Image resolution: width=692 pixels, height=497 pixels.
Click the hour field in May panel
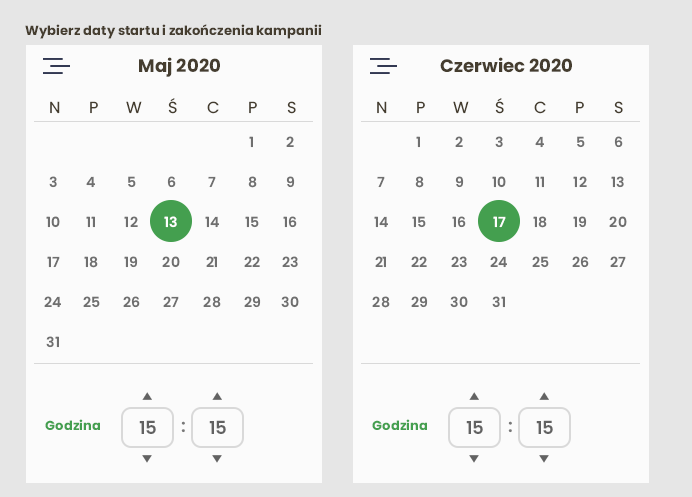[147, 427]
